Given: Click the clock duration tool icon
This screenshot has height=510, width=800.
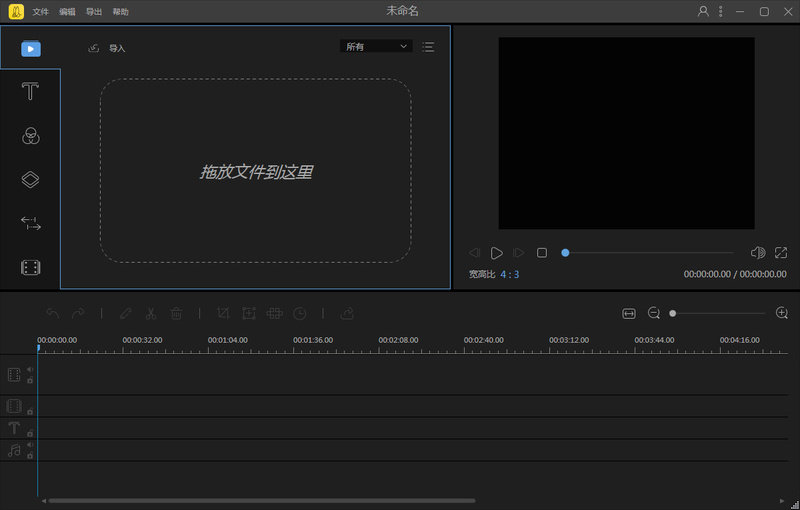Looking at the screenshot, I should (x=300, y=313).
